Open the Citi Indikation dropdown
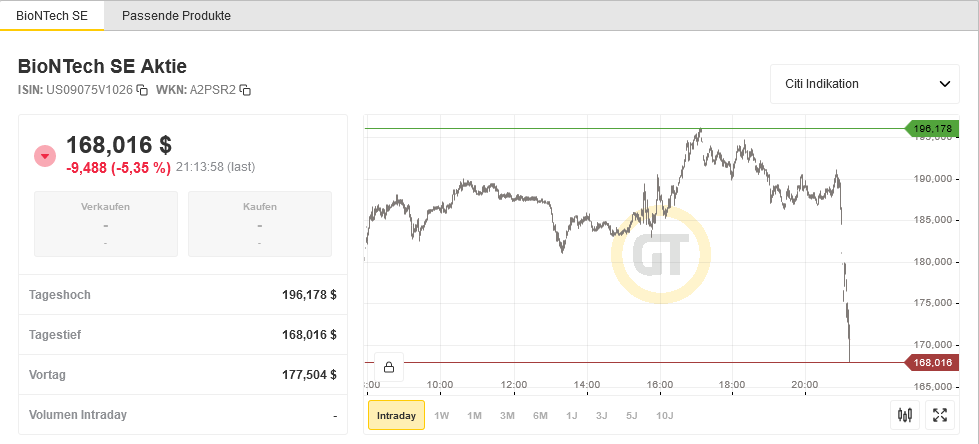The height and width of the screenshot is (444, 979). click(864, 84)
